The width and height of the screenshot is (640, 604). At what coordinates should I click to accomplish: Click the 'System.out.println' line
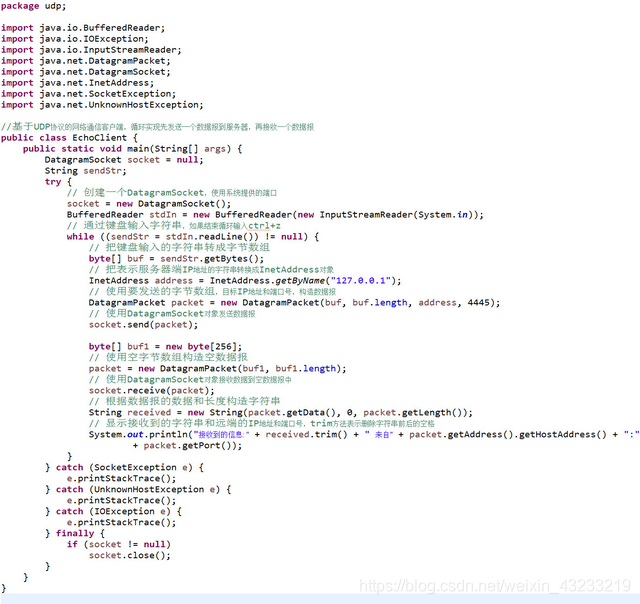pyautogui.click(x=364, y=435)
